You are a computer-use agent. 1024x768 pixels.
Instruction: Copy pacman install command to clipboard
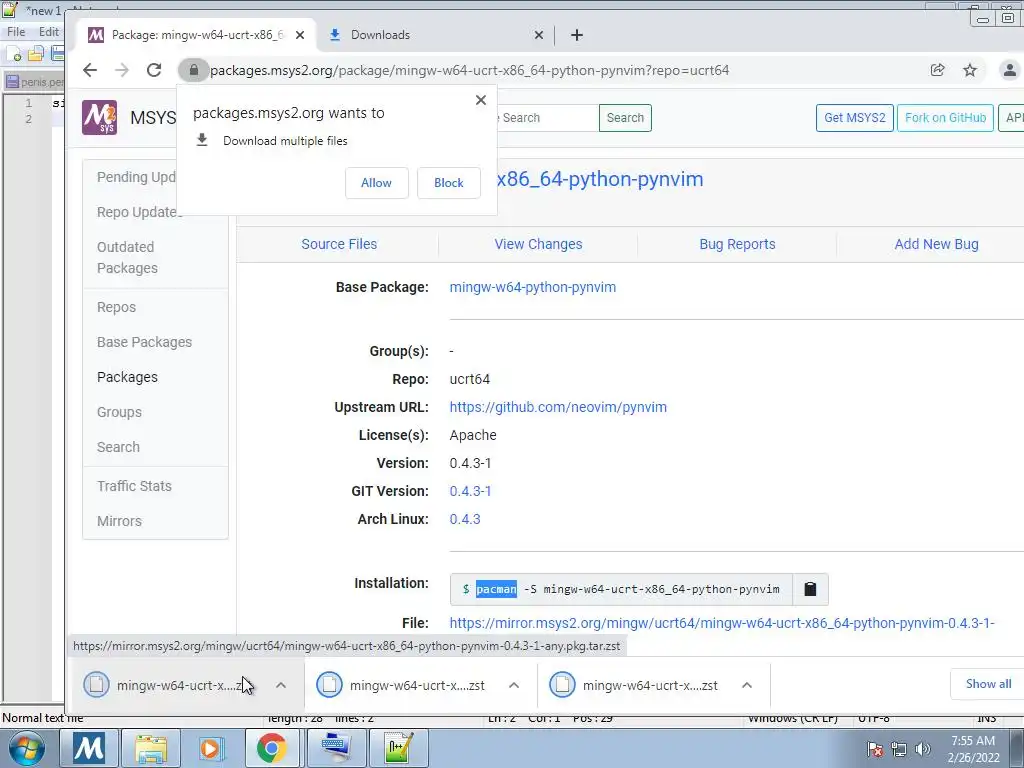(810, 589)
